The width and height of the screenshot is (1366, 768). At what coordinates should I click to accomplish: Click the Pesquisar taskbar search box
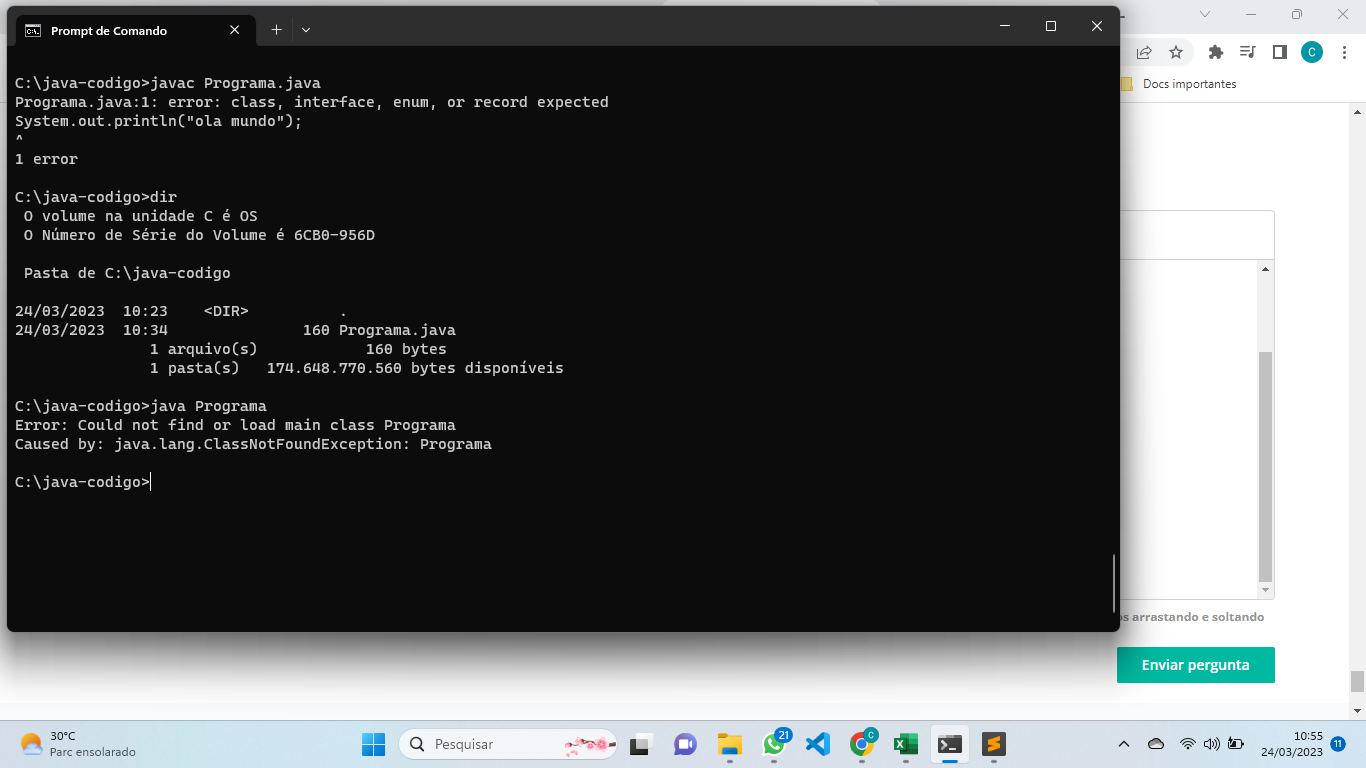pos(508,744)
